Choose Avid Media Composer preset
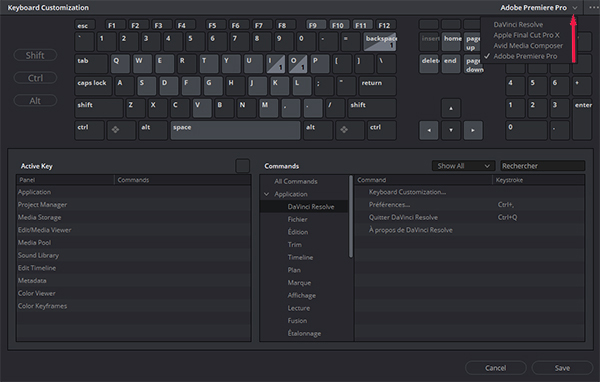Screen dimensions: 600x382 [x=528, y=46]
